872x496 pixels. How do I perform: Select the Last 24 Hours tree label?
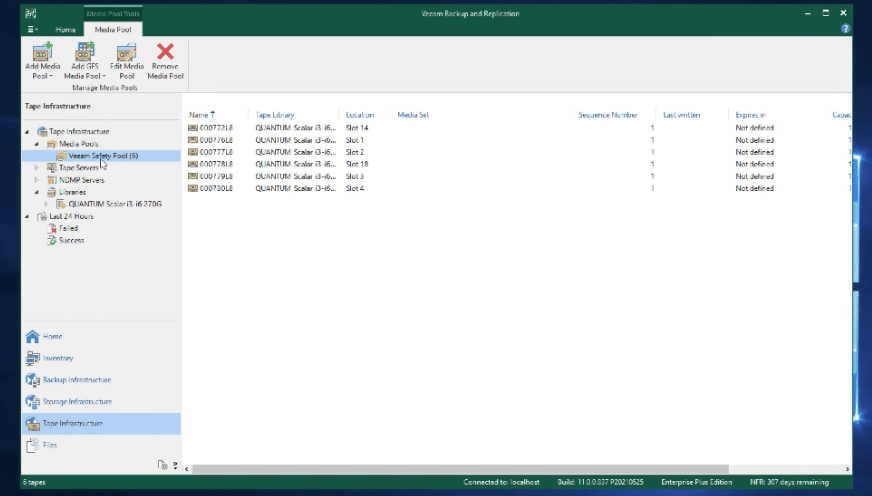click(x=71, y=216)
